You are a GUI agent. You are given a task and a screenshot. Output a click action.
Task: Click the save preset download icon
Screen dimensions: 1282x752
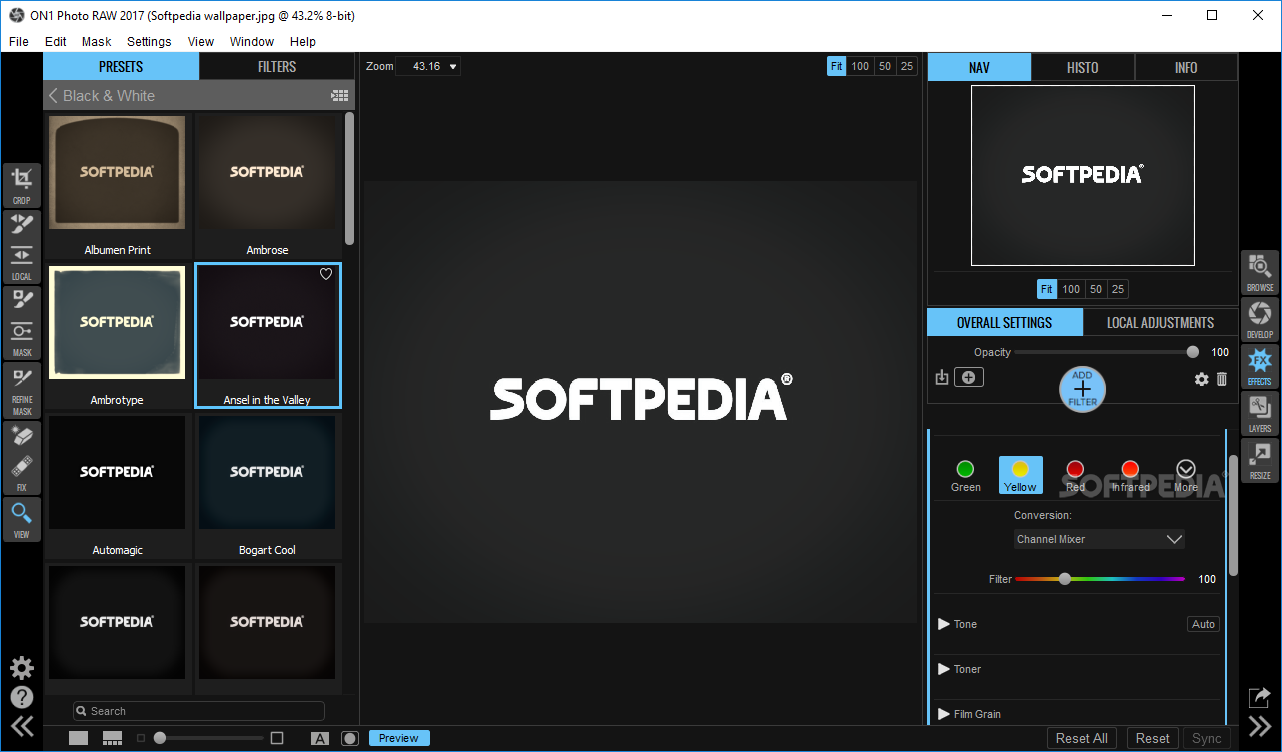click(x=941, y=377)
